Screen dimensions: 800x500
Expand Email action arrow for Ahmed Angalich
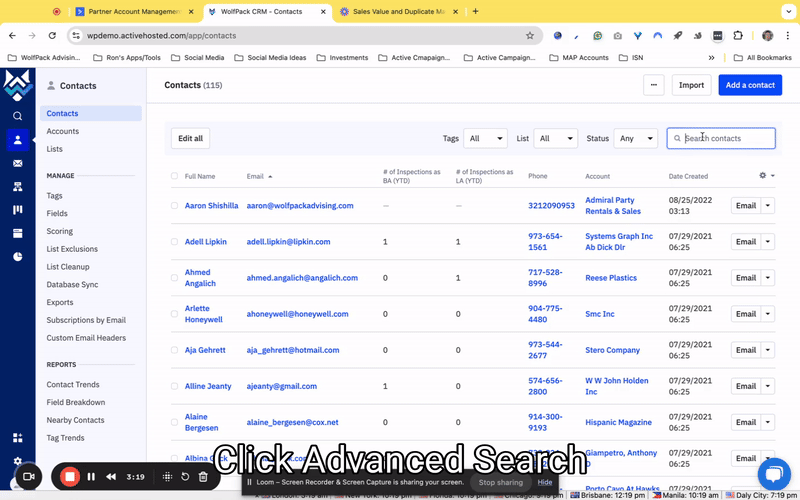pyautogui.click(x=768, y=278)
